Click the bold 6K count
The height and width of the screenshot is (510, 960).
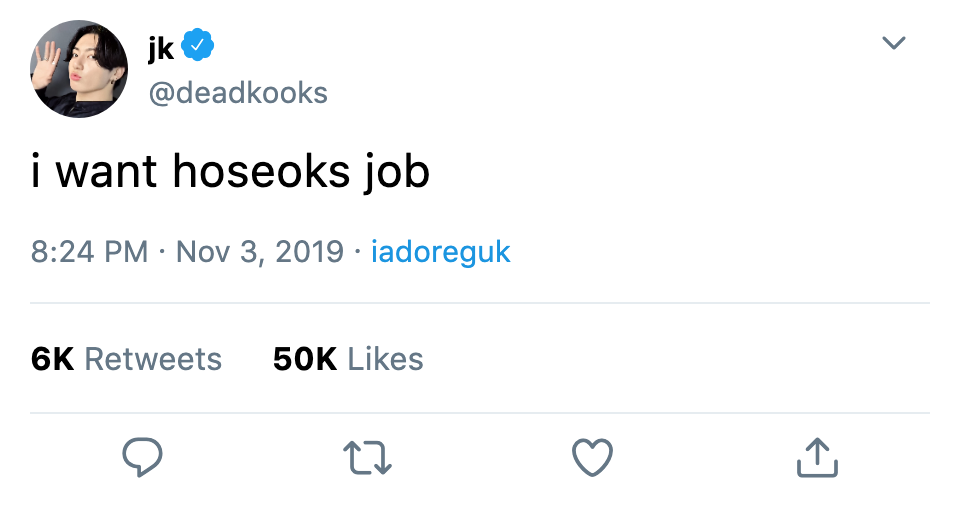tap(53, 359)
